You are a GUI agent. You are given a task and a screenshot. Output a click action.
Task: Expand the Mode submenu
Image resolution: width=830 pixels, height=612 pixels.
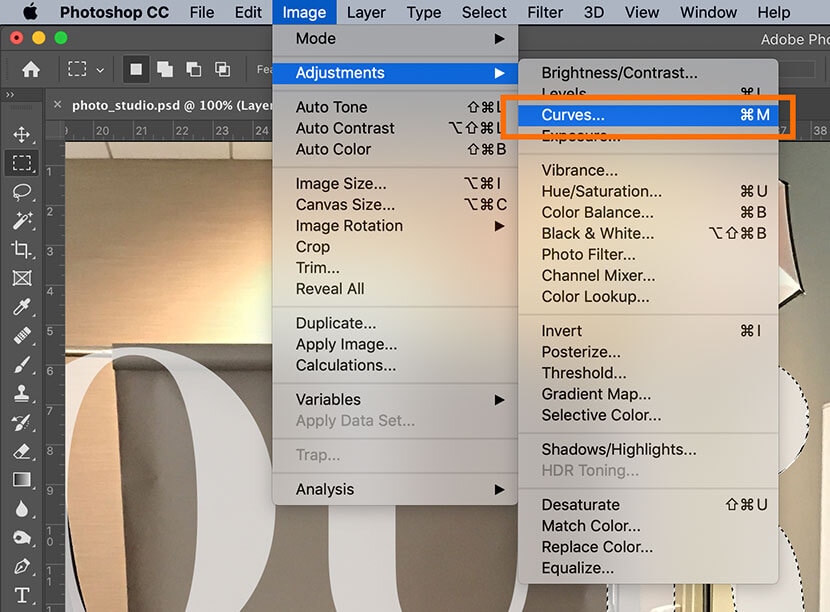tap(395, 39)
